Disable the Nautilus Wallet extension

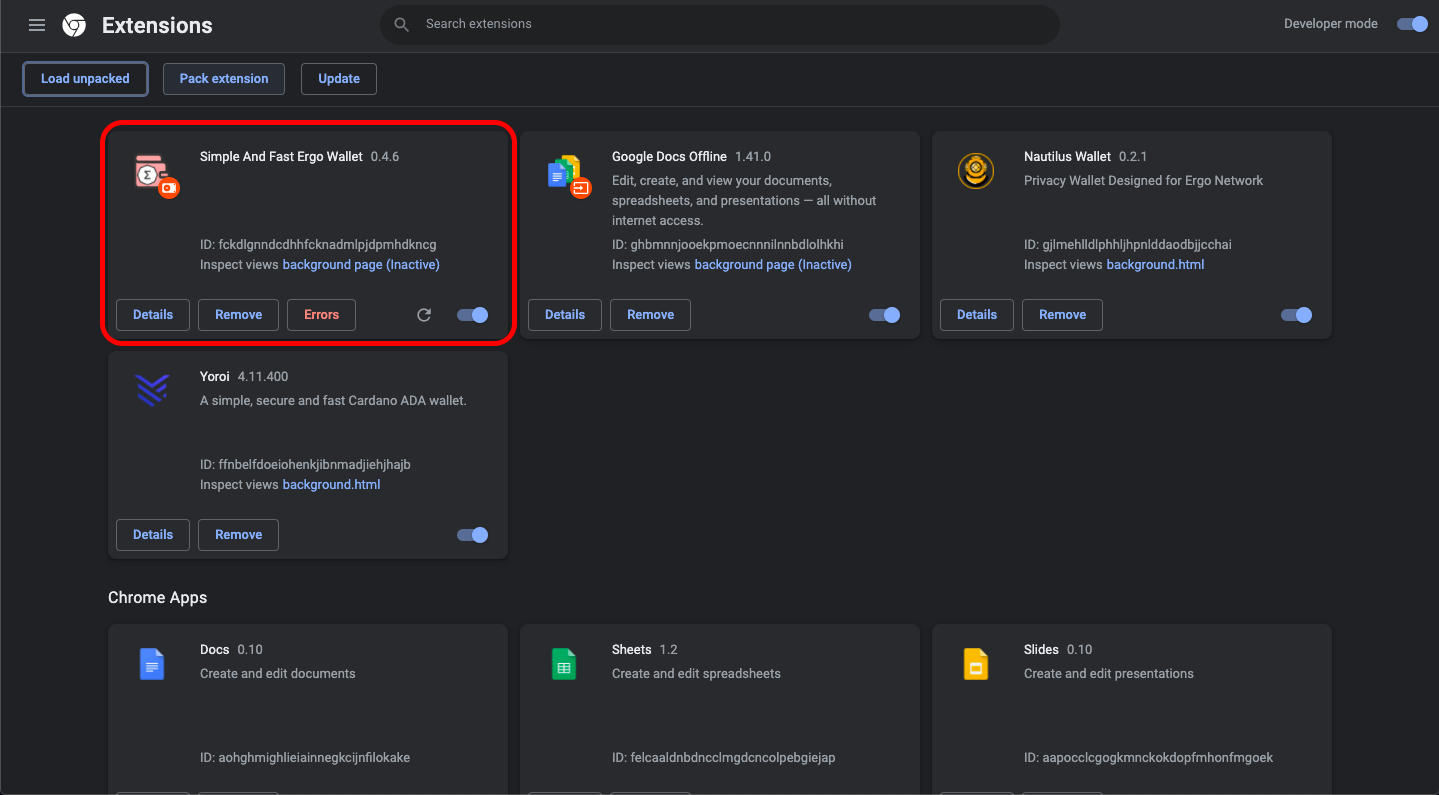[1297, 315]
